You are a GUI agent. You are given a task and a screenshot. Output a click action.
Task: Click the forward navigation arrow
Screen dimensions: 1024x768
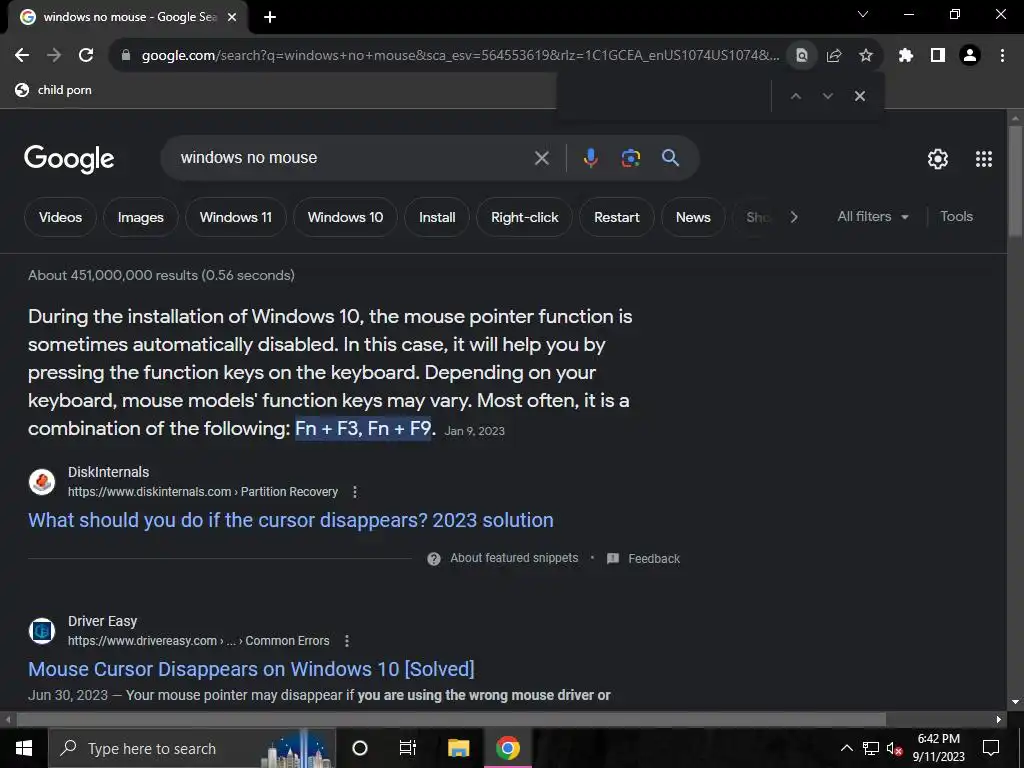(x=54, y=56)
